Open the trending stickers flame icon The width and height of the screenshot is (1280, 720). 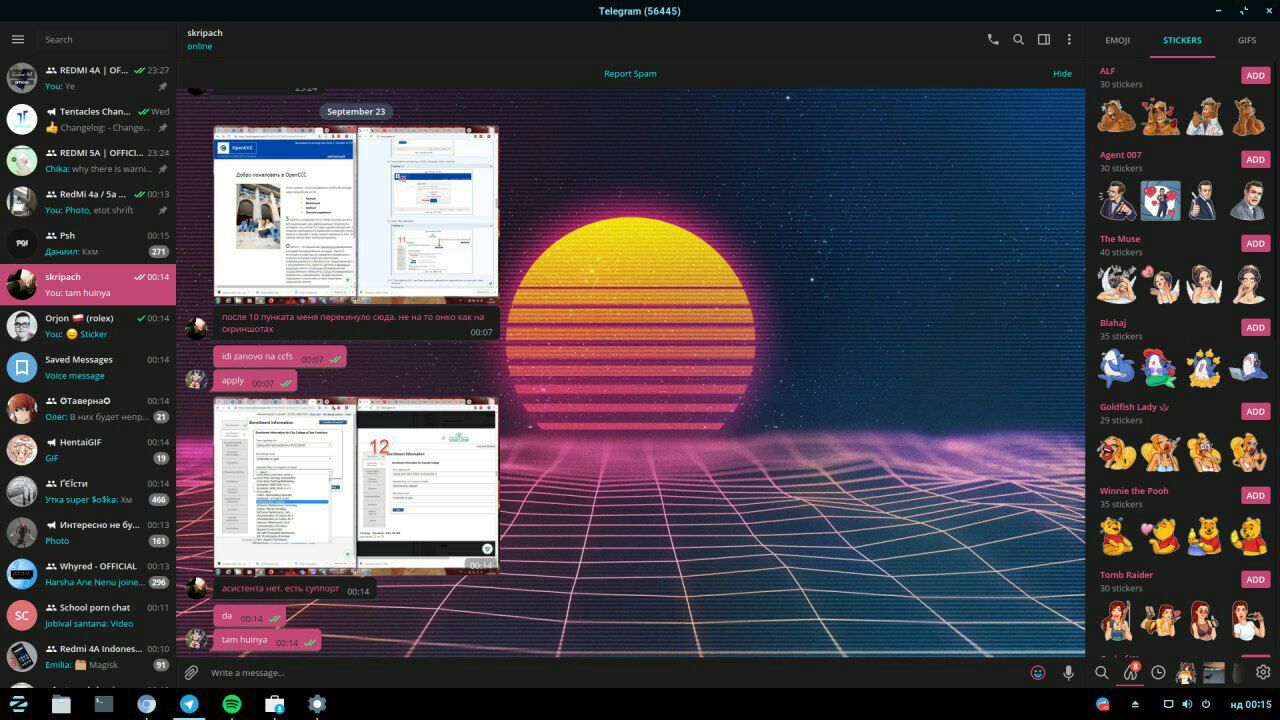[1130, 673]
